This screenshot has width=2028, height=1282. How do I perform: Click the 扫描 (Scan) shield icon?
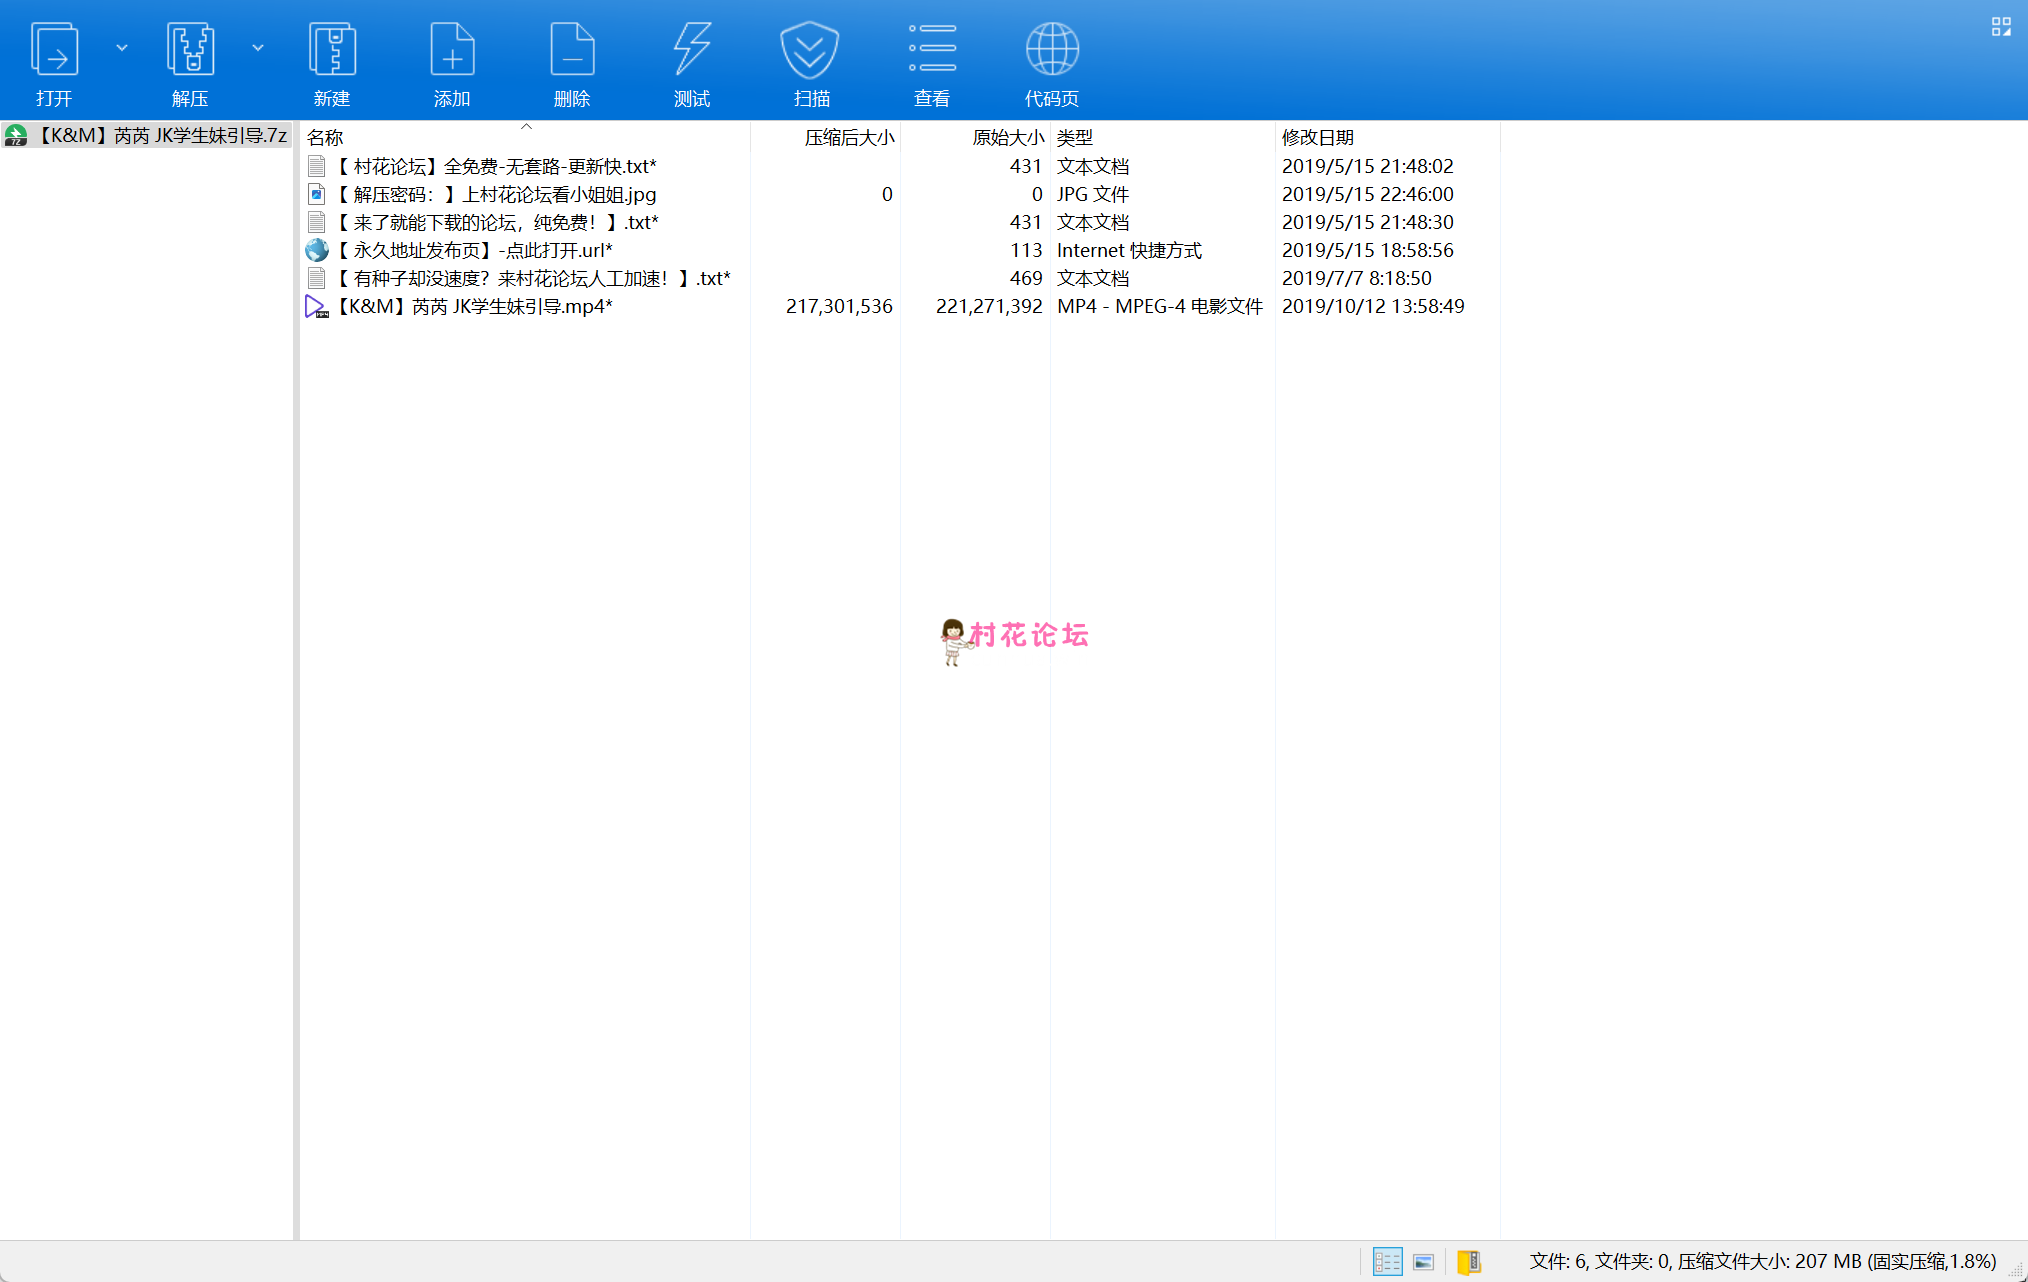[x=811, y=50]
